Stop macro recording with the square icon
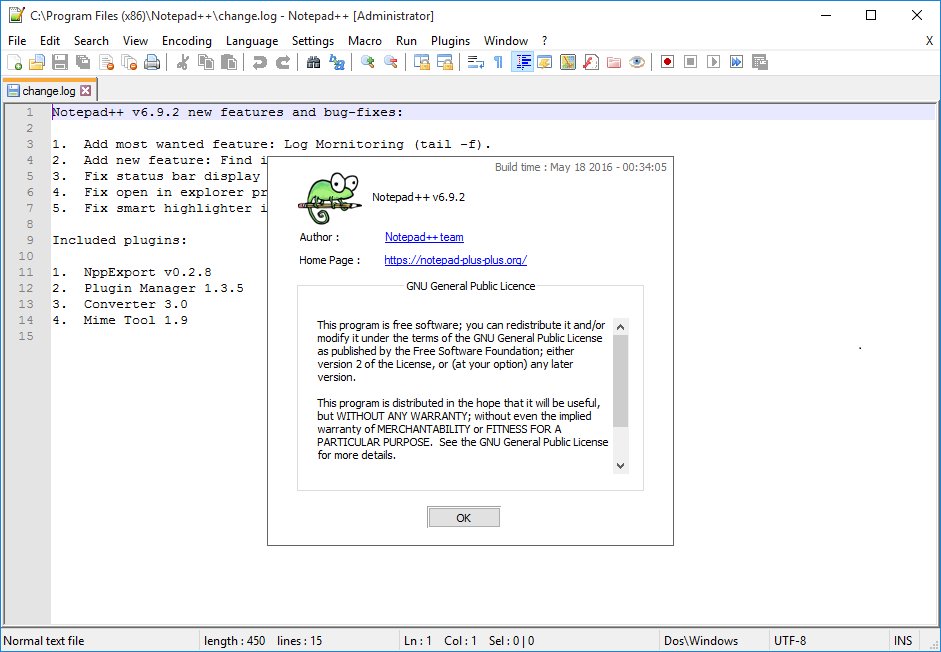Image resolution: width=941 pixels, height=652 pixels. pyautogui.click(x=690, y=62)
